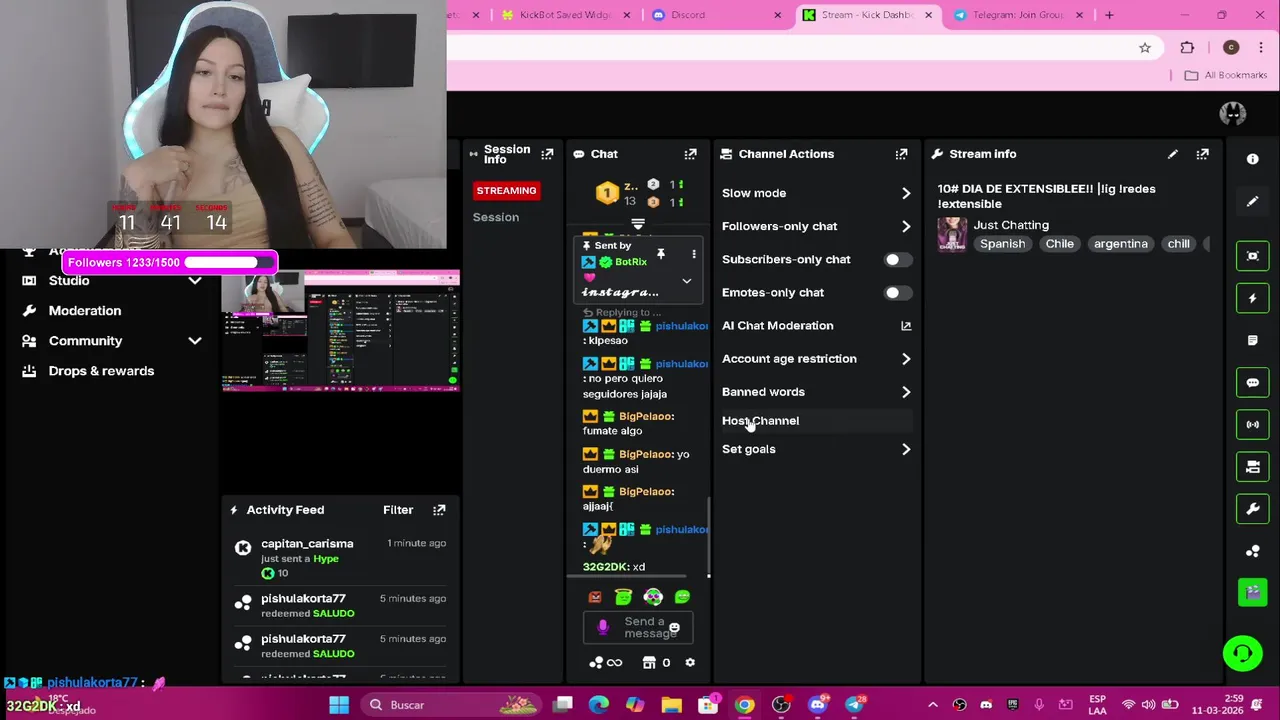The height and width of the screenshot is (720, 1280).
Task: Pop out the Session Info panel
Action: pyautogui.click(x=547, y=154)
